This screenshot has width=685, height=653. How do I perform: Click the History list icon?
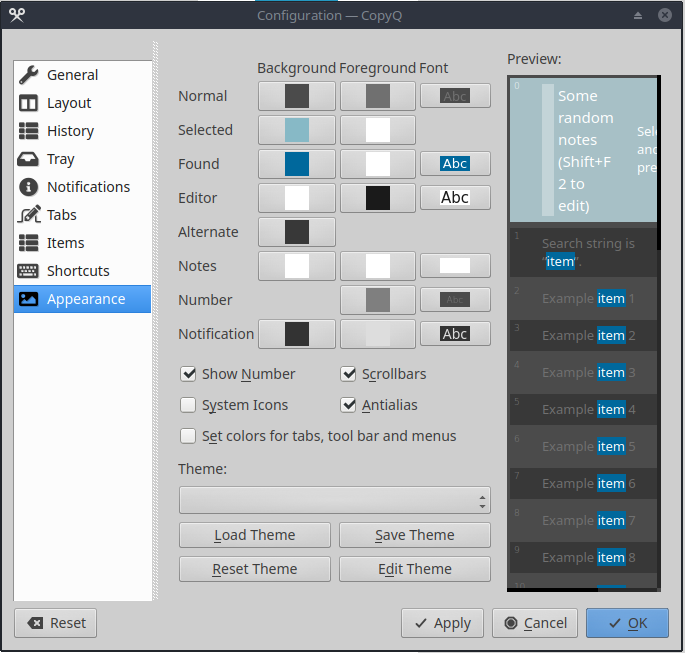pos(29,131)
